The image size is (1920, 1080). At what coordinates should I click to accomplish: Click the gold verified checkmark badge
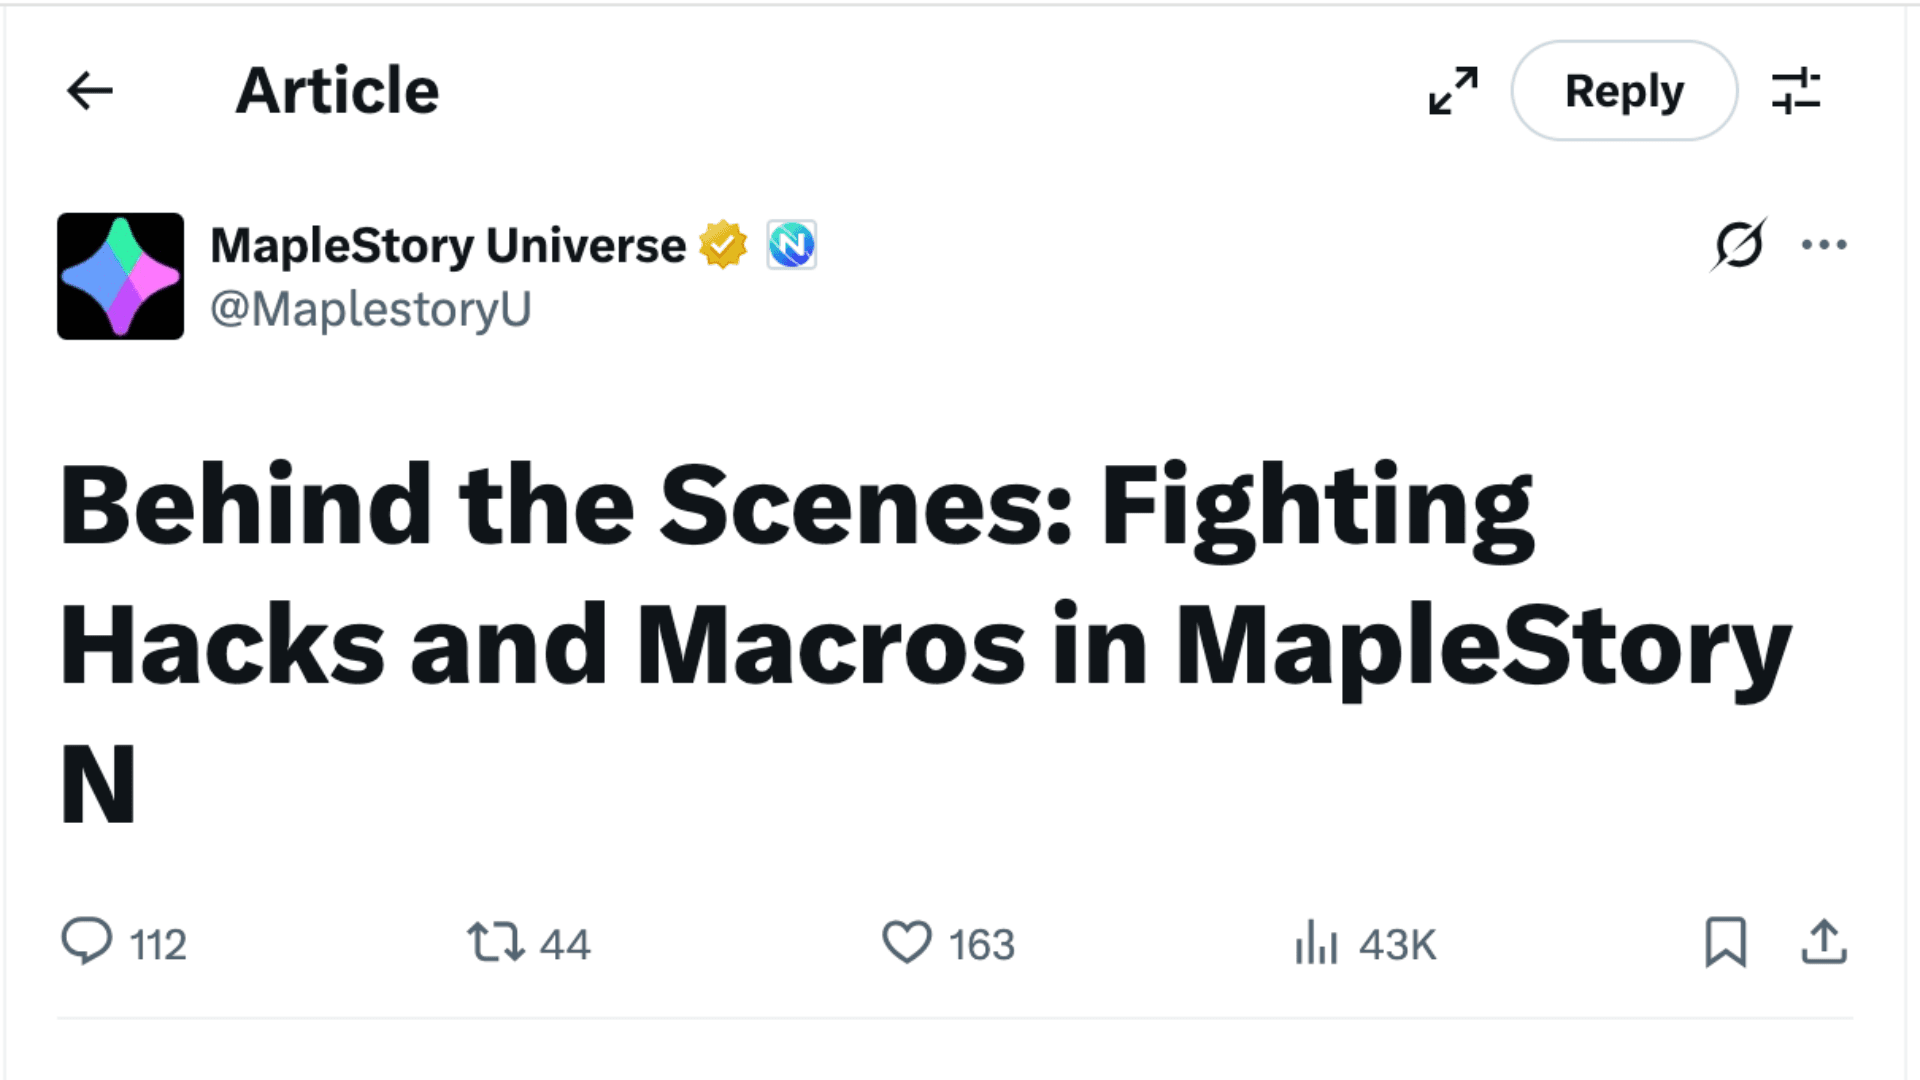tap(723, 245)
